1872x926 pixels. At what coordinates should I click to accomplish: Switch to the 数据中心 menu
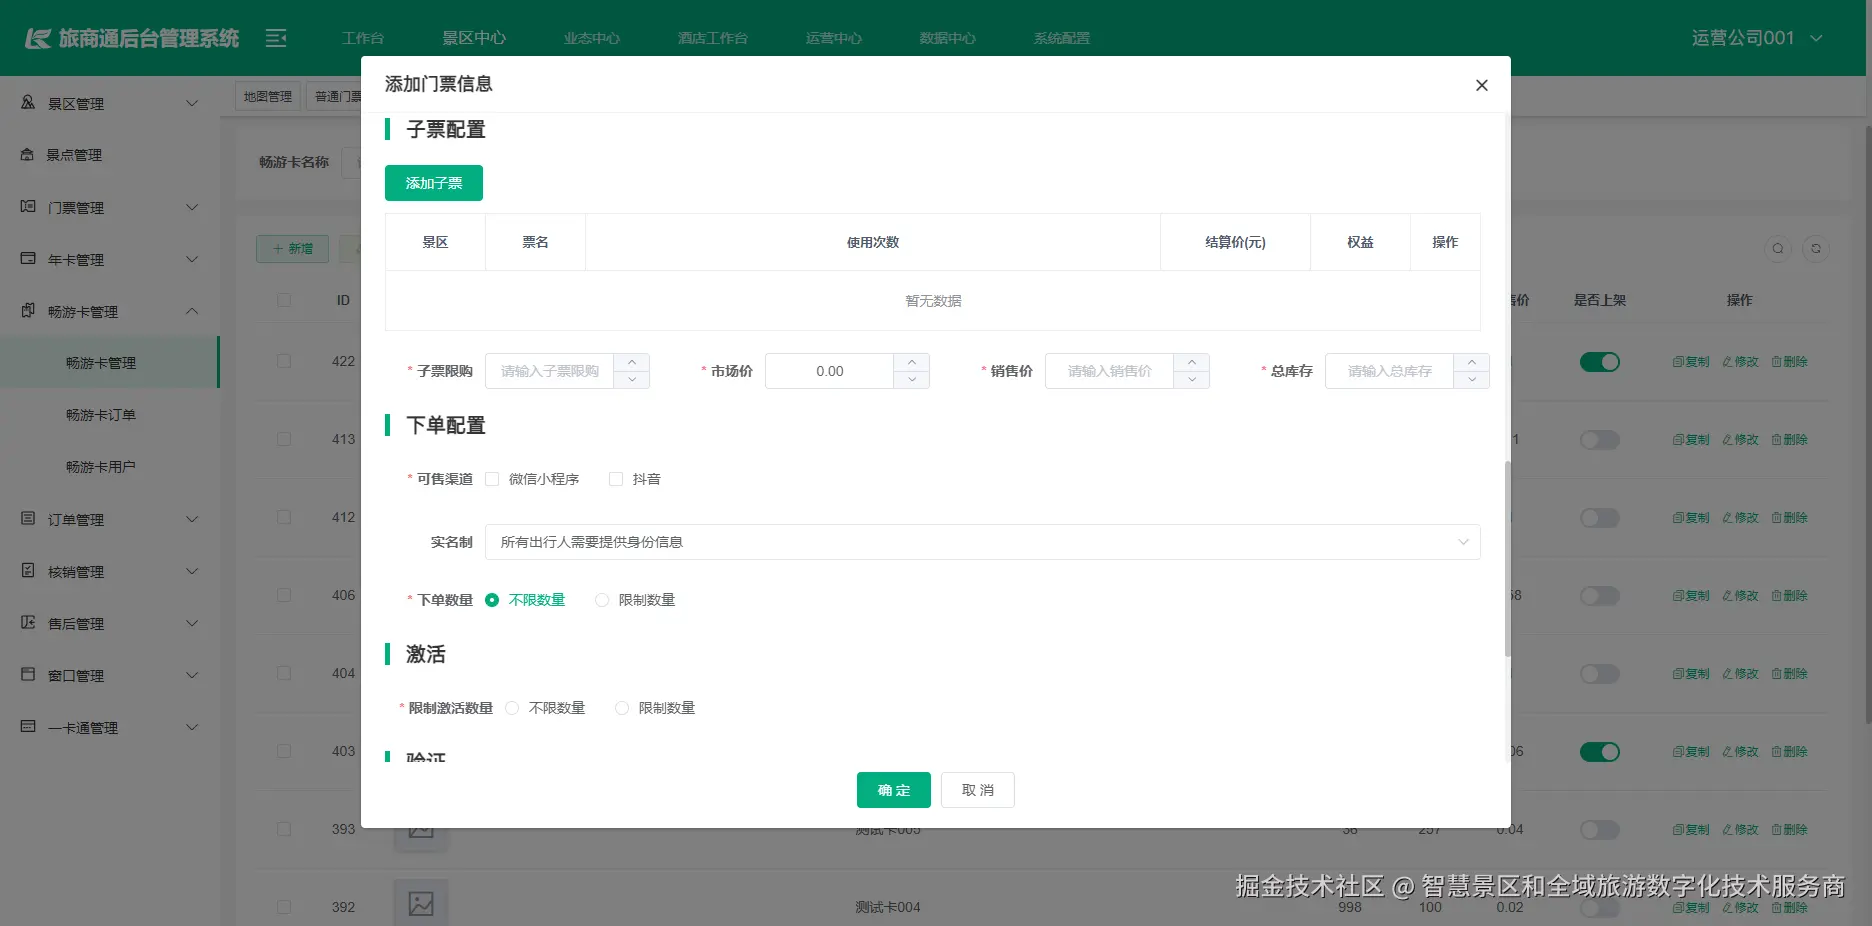(946, 38)
